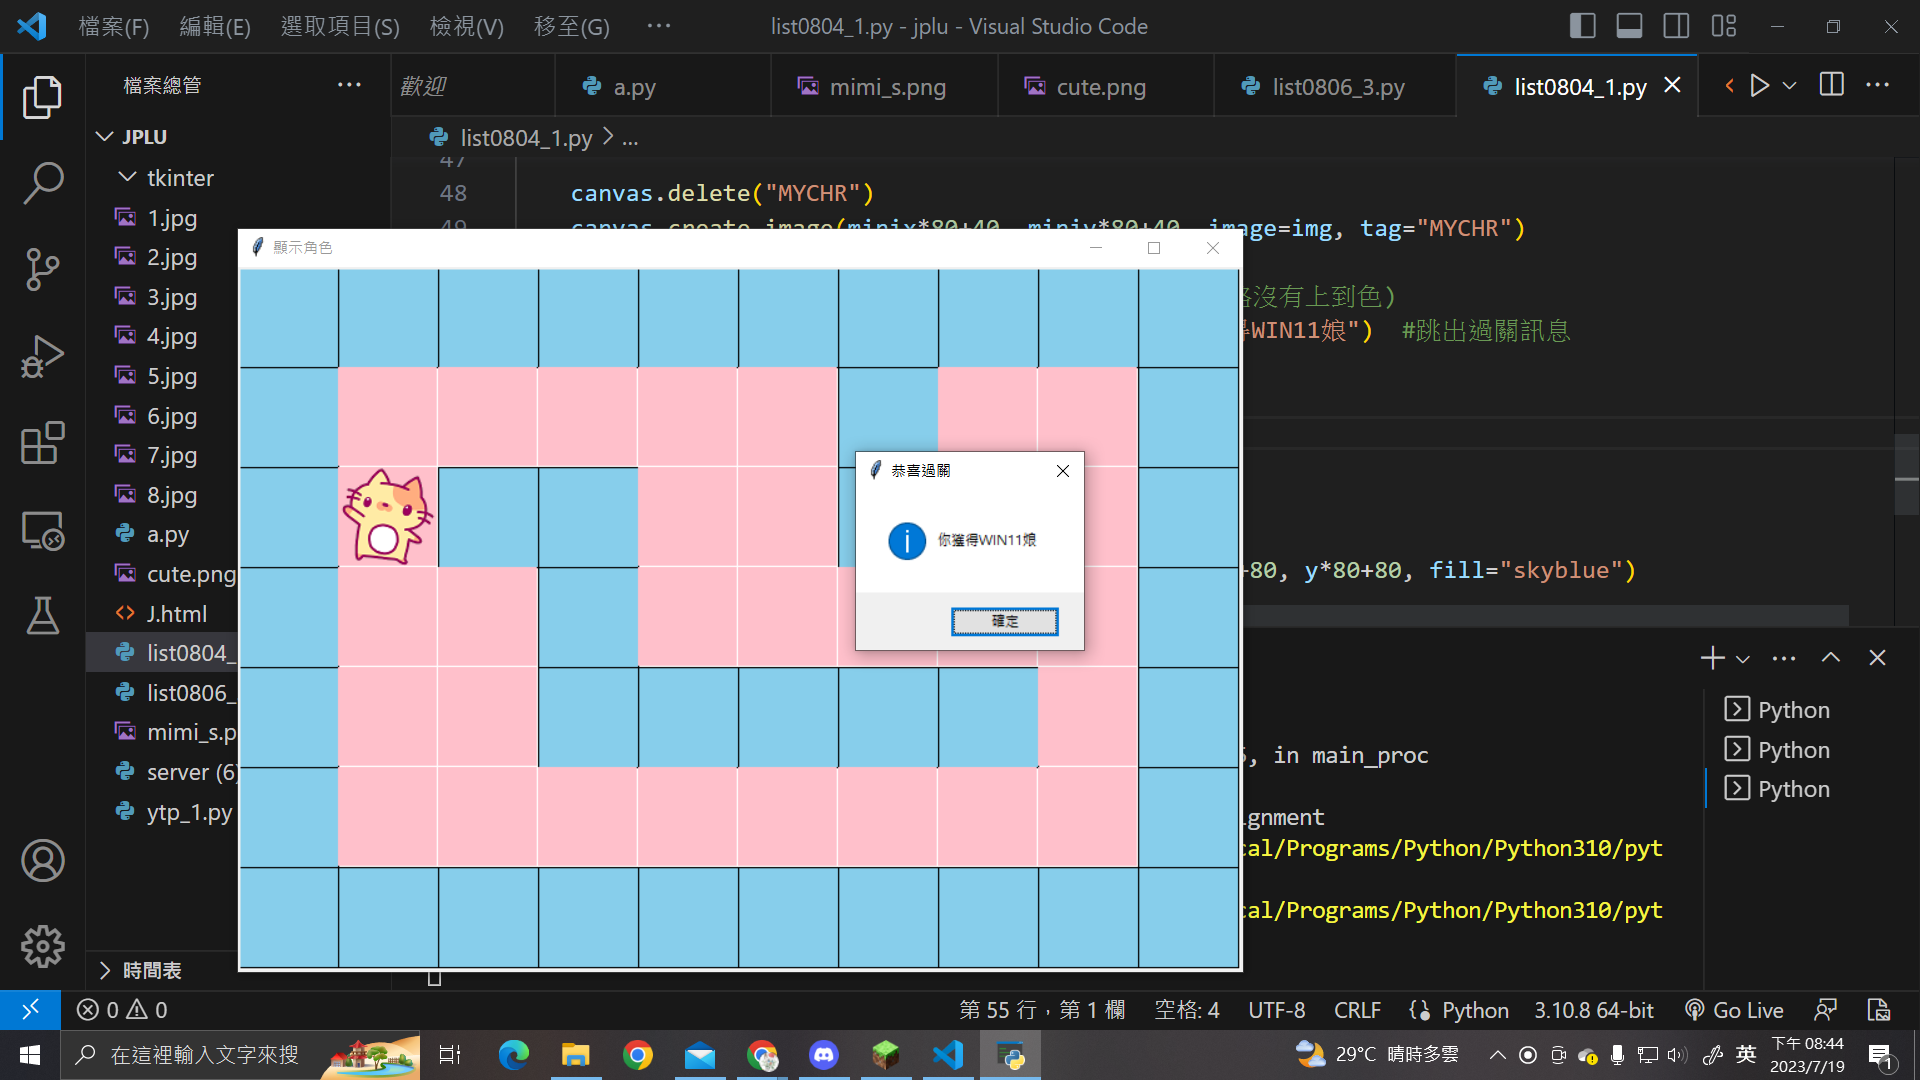Toggle the primary side bar layout

pos(1582,26)
